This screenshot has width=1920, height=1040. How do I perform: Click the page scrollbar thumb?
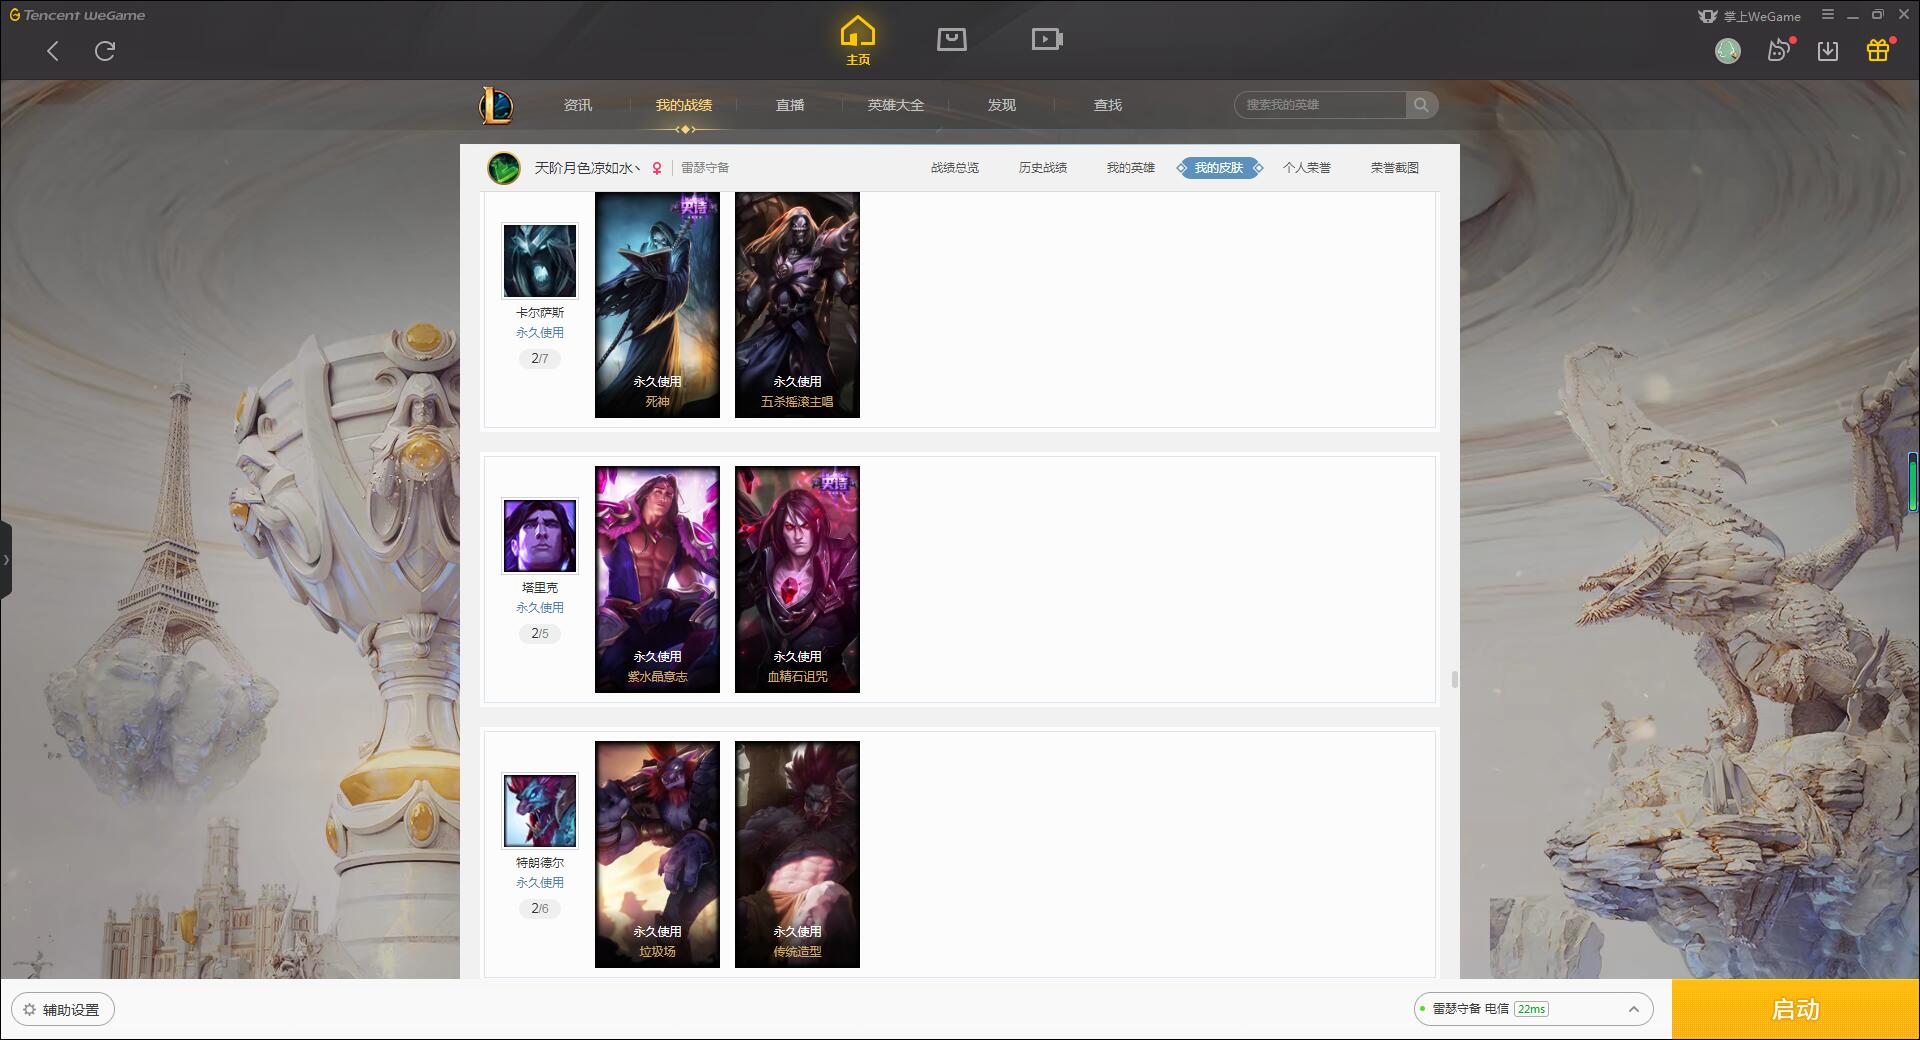(1454, 679)
